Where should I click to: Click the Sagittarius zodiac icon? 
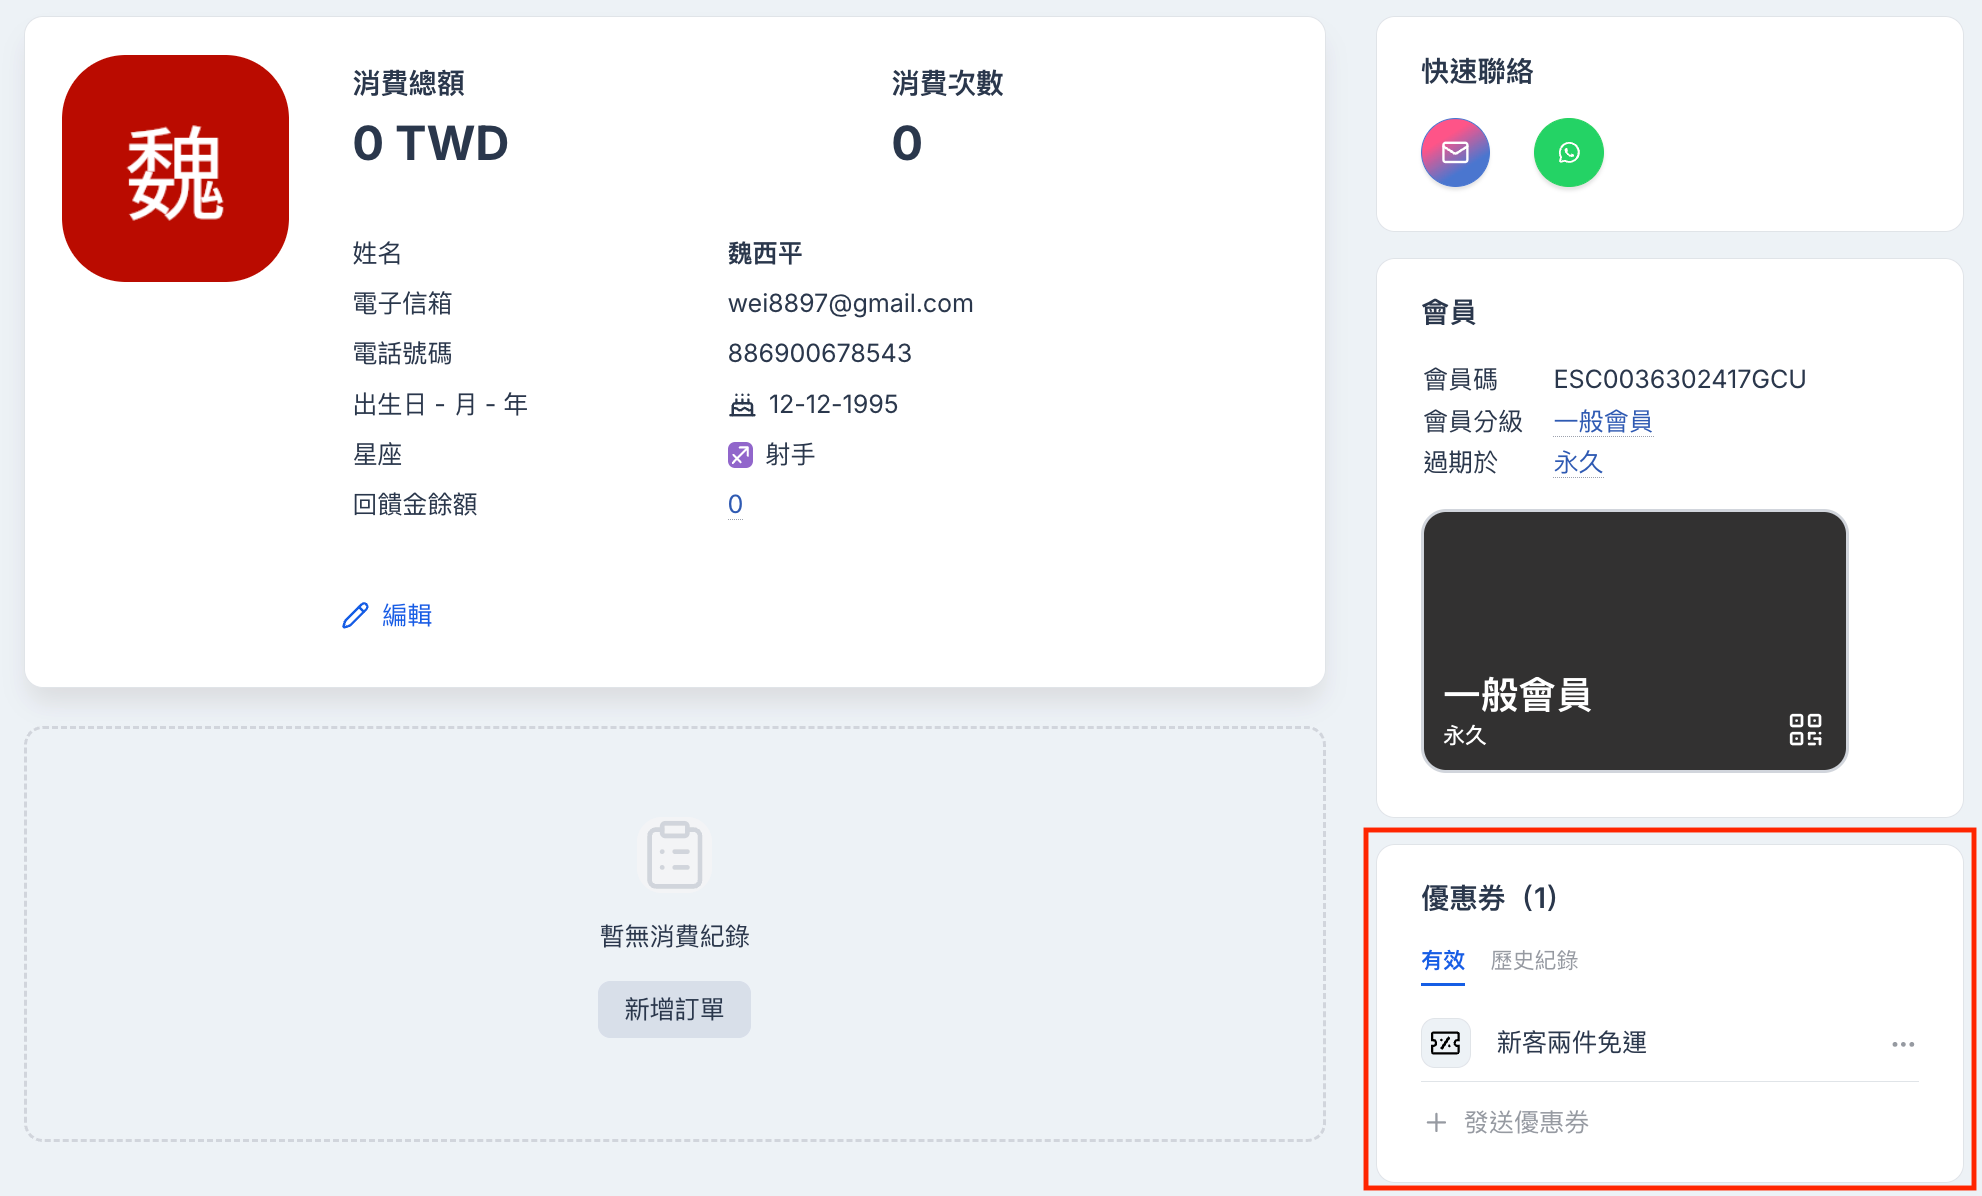click(x=739, y=455)
